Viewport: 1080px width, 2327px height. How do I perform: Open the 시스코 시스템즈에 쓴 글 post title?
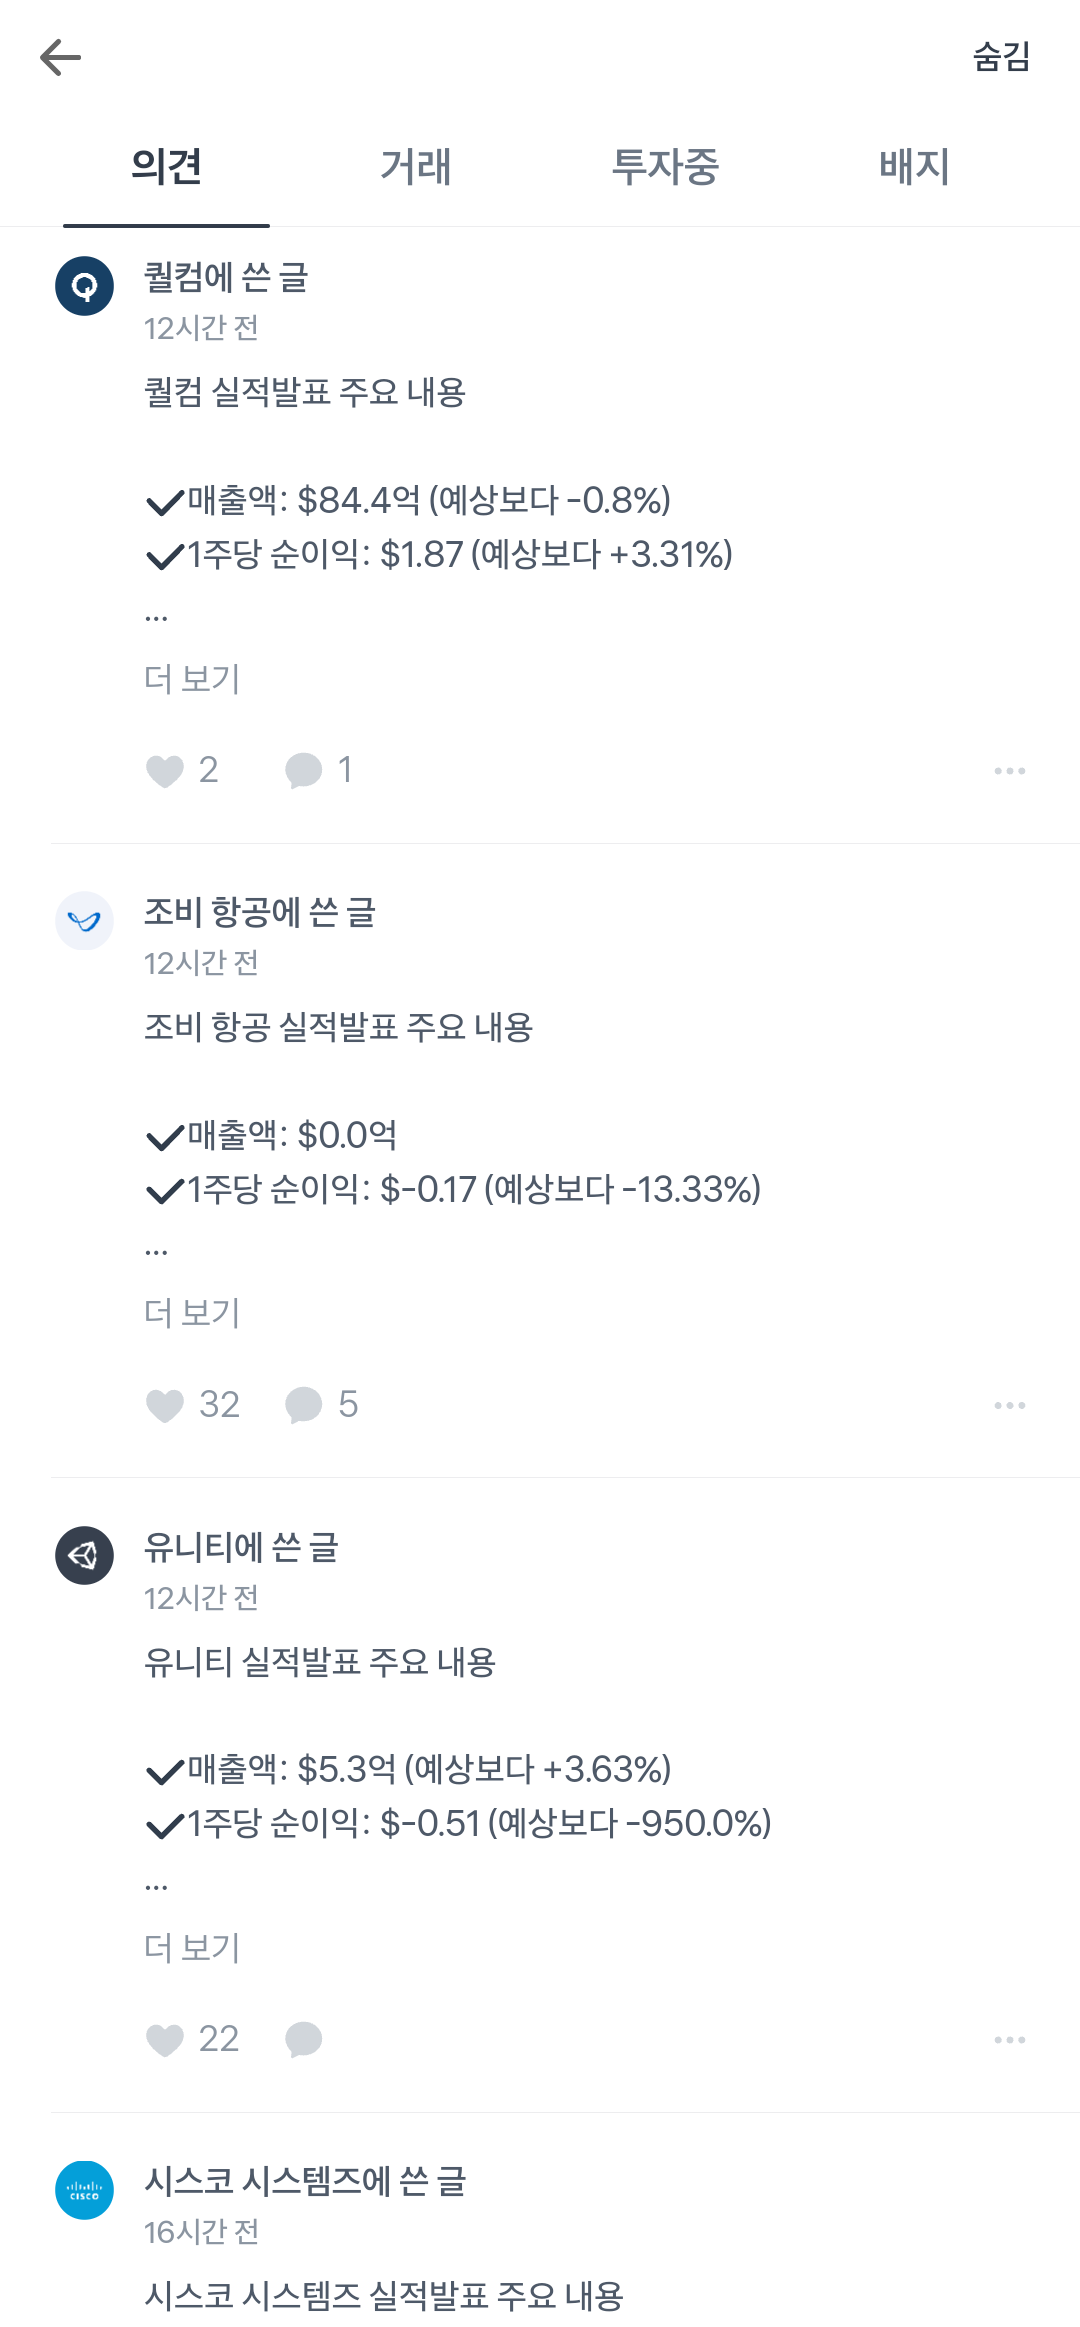point(305,2181)
